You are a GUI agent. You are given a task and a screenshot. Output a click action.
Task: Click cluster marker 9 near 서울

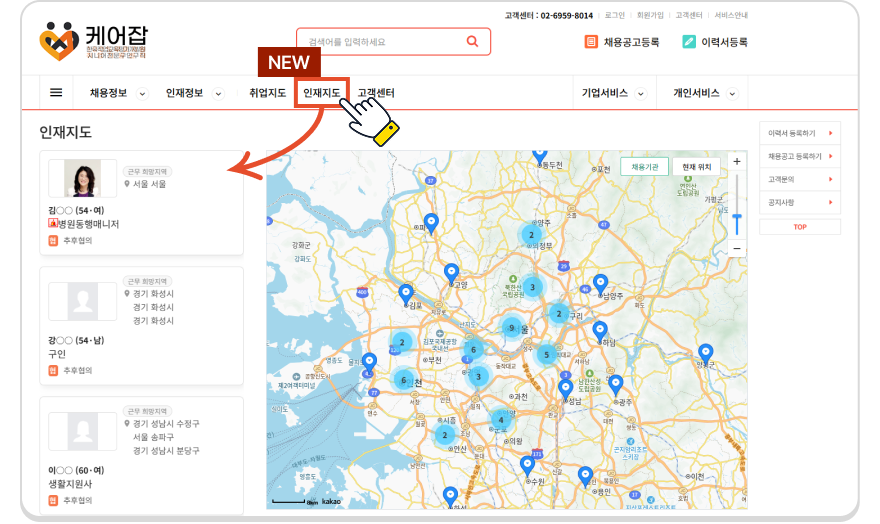[511, 328]
